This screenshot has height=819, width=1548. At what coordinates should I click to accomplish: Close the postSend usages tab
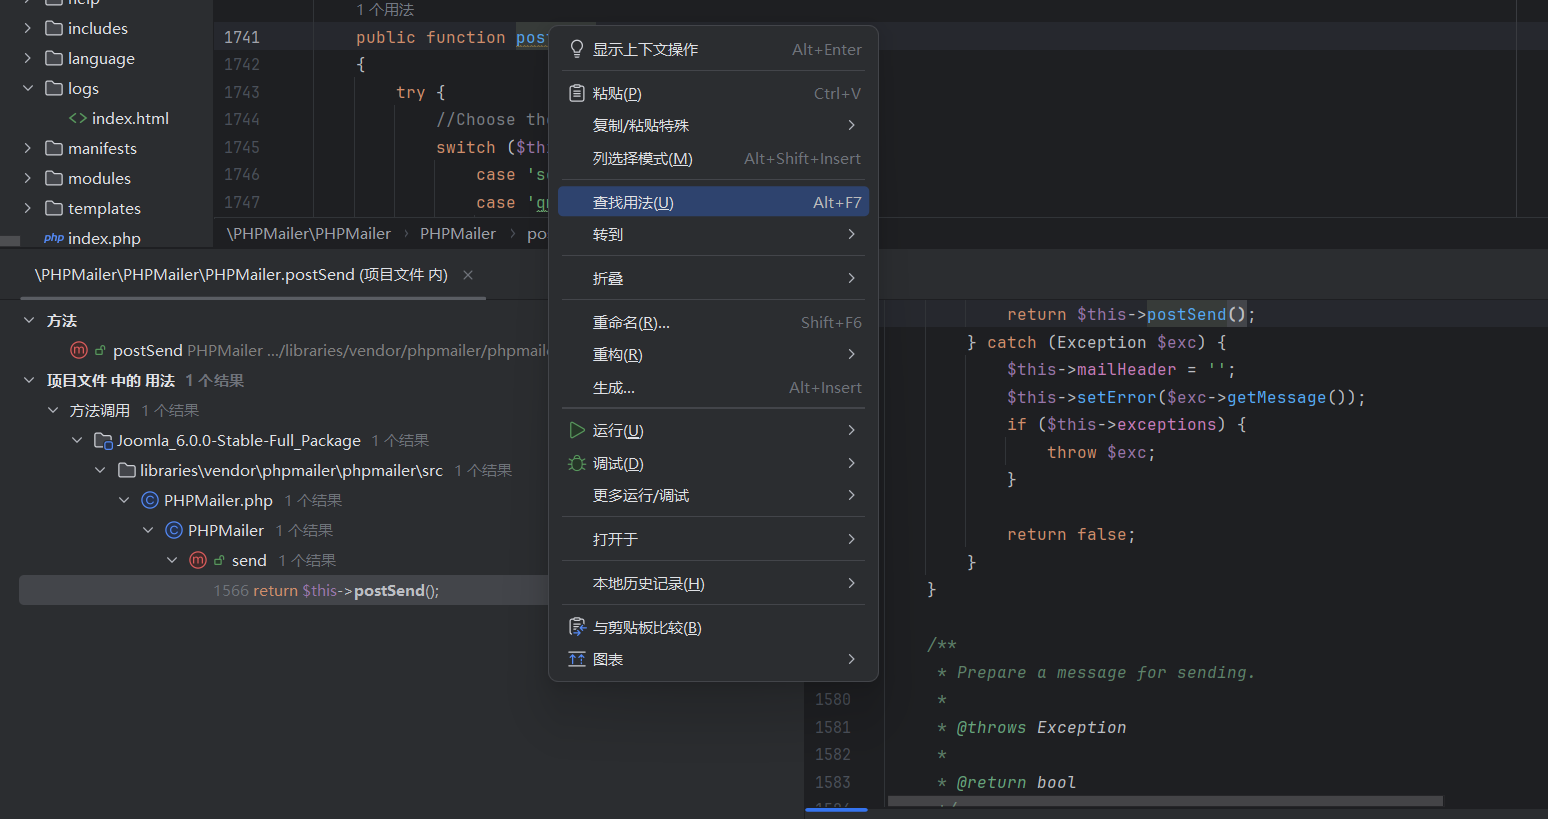pyautogui.click(x=468, y=275)
